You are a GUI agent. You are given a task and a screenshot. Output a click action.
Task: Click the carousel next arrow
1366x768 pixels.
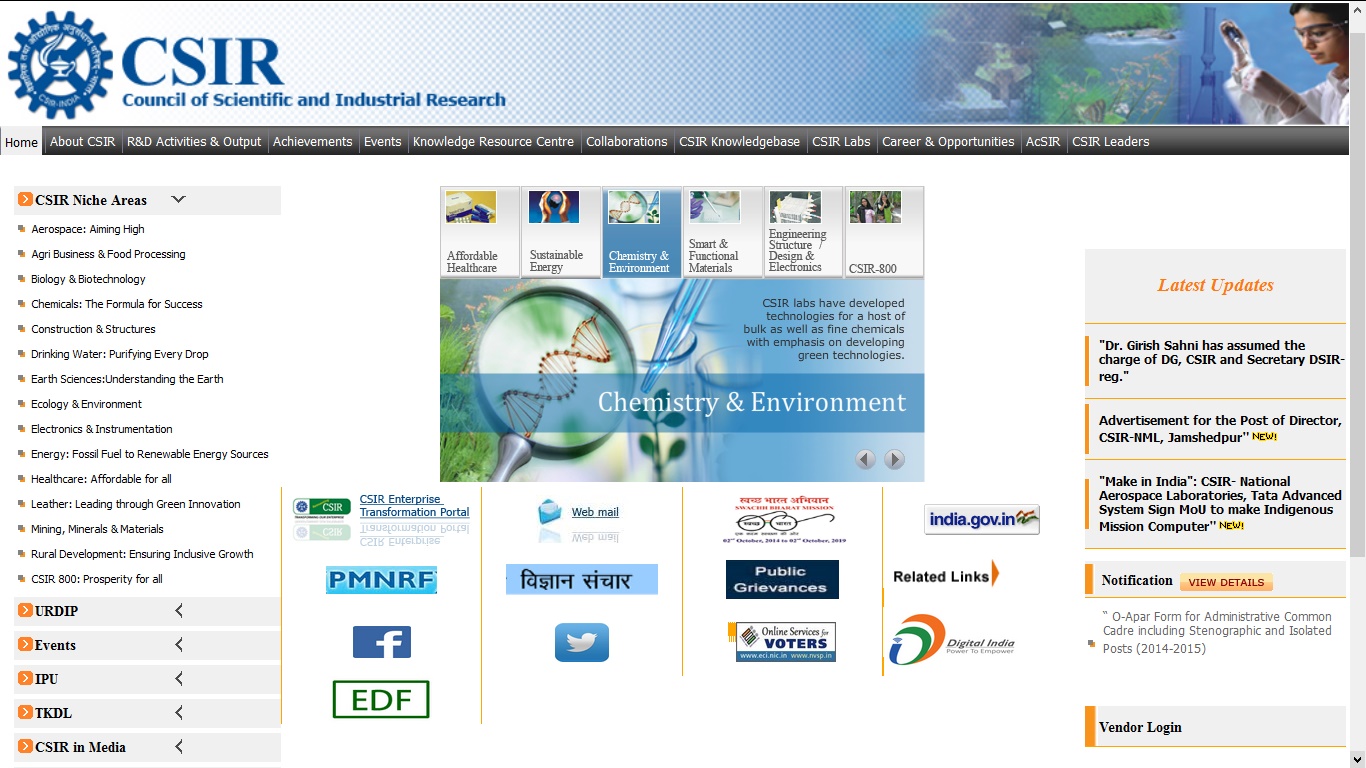coord(893,458)
